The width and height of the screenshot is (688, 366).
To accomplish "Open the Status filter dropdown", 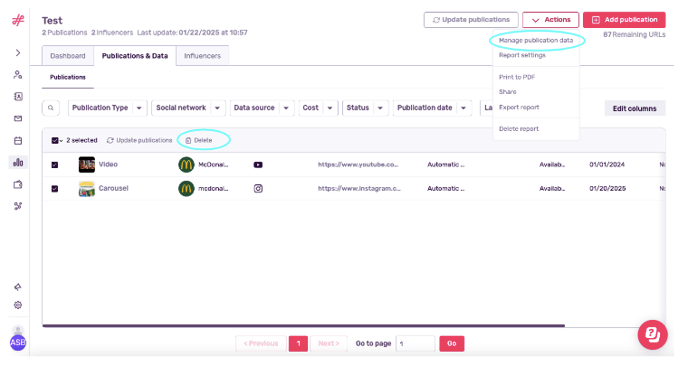I will 365,108.
